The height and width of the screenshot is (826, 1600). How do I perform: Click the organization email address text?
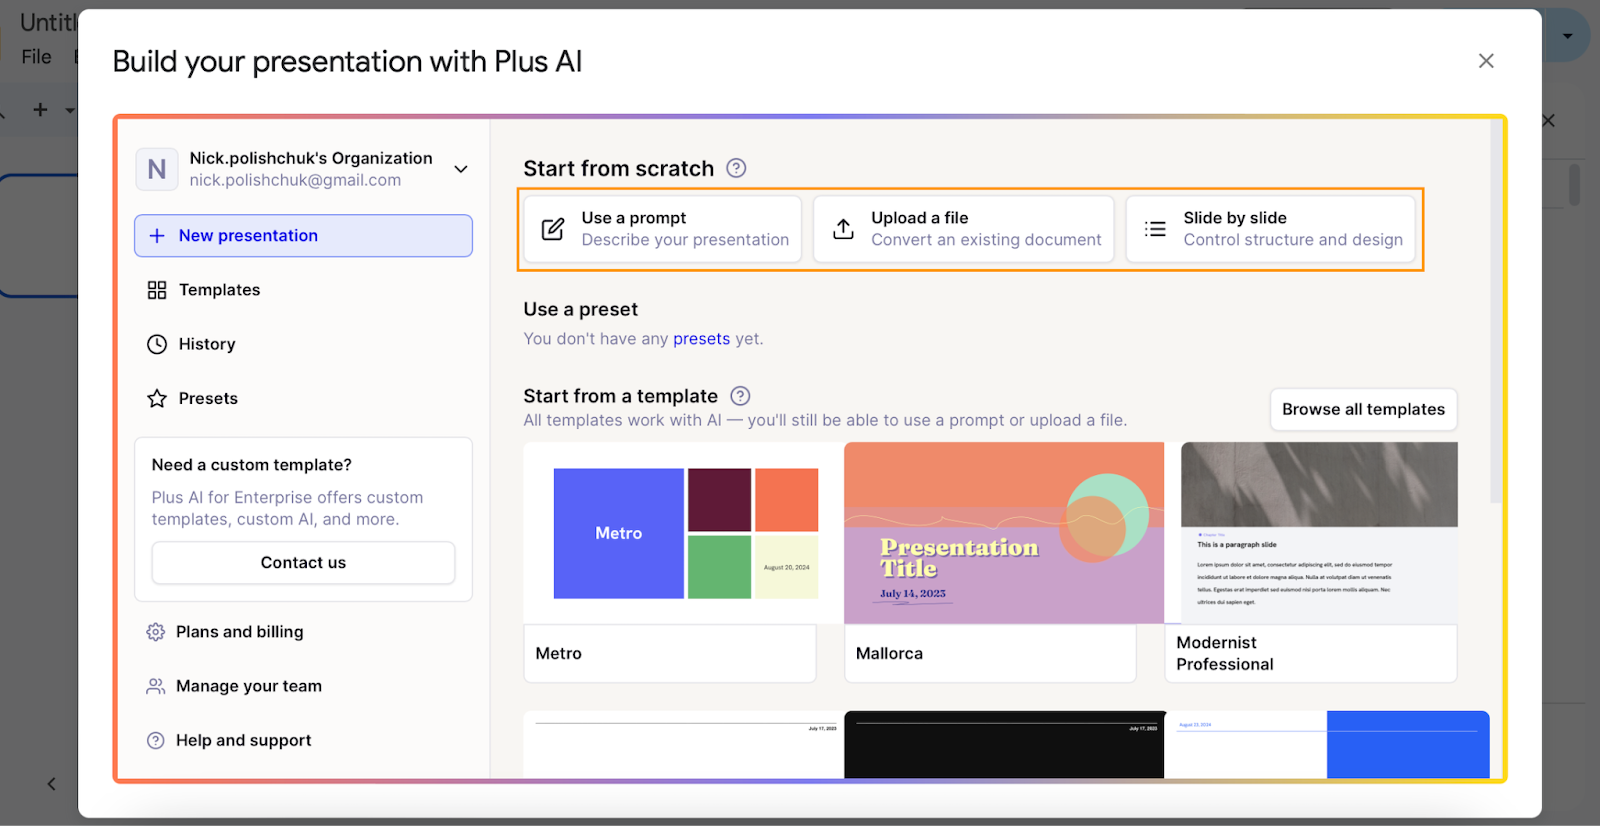(x=295, y=180)
